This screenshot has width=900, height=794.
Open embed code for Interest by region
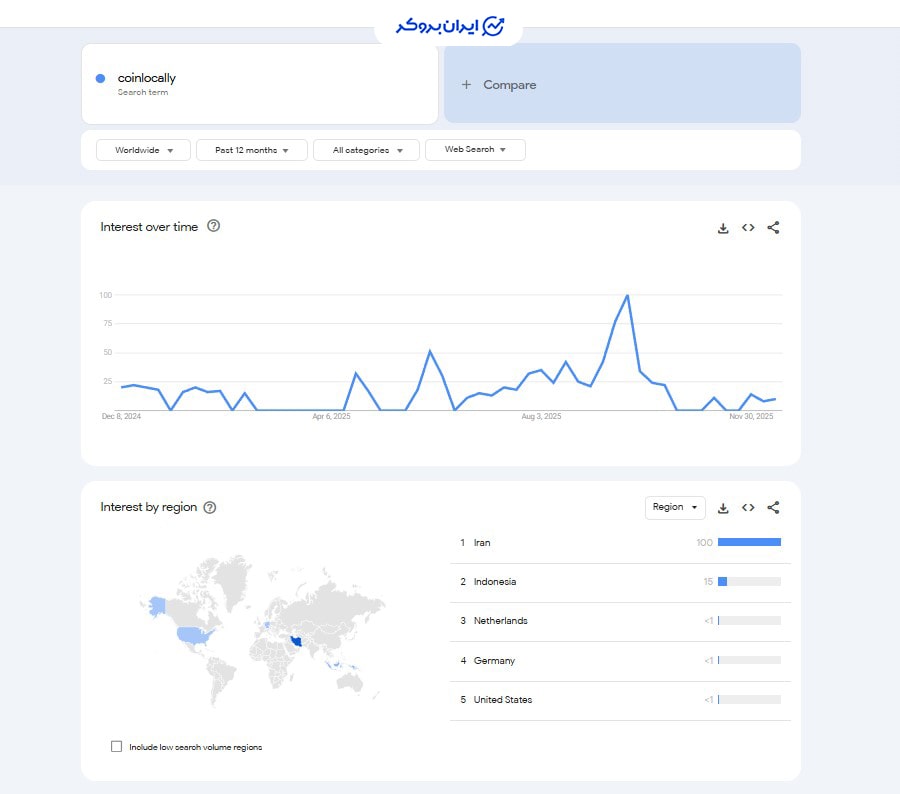[x=748, y=508]
